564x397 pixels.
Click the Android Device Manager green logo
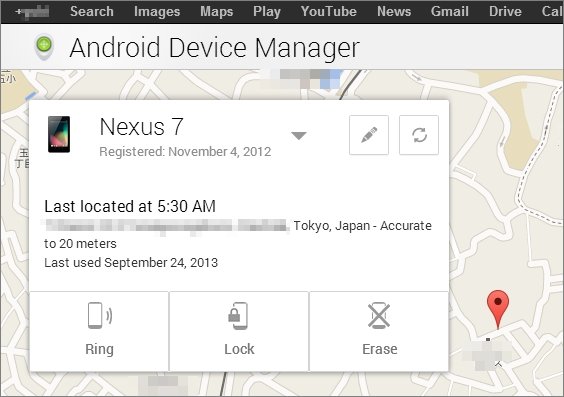click(x=44, y=46)
